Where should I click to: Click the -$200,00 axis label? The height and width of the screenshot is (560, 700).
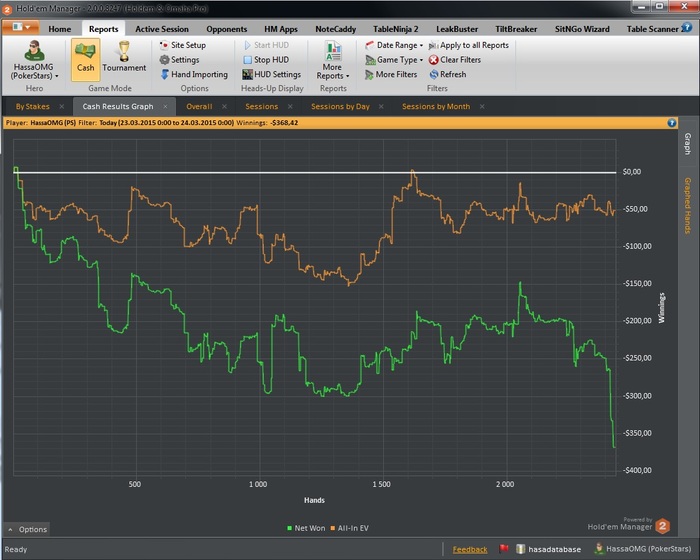[638, 321]
